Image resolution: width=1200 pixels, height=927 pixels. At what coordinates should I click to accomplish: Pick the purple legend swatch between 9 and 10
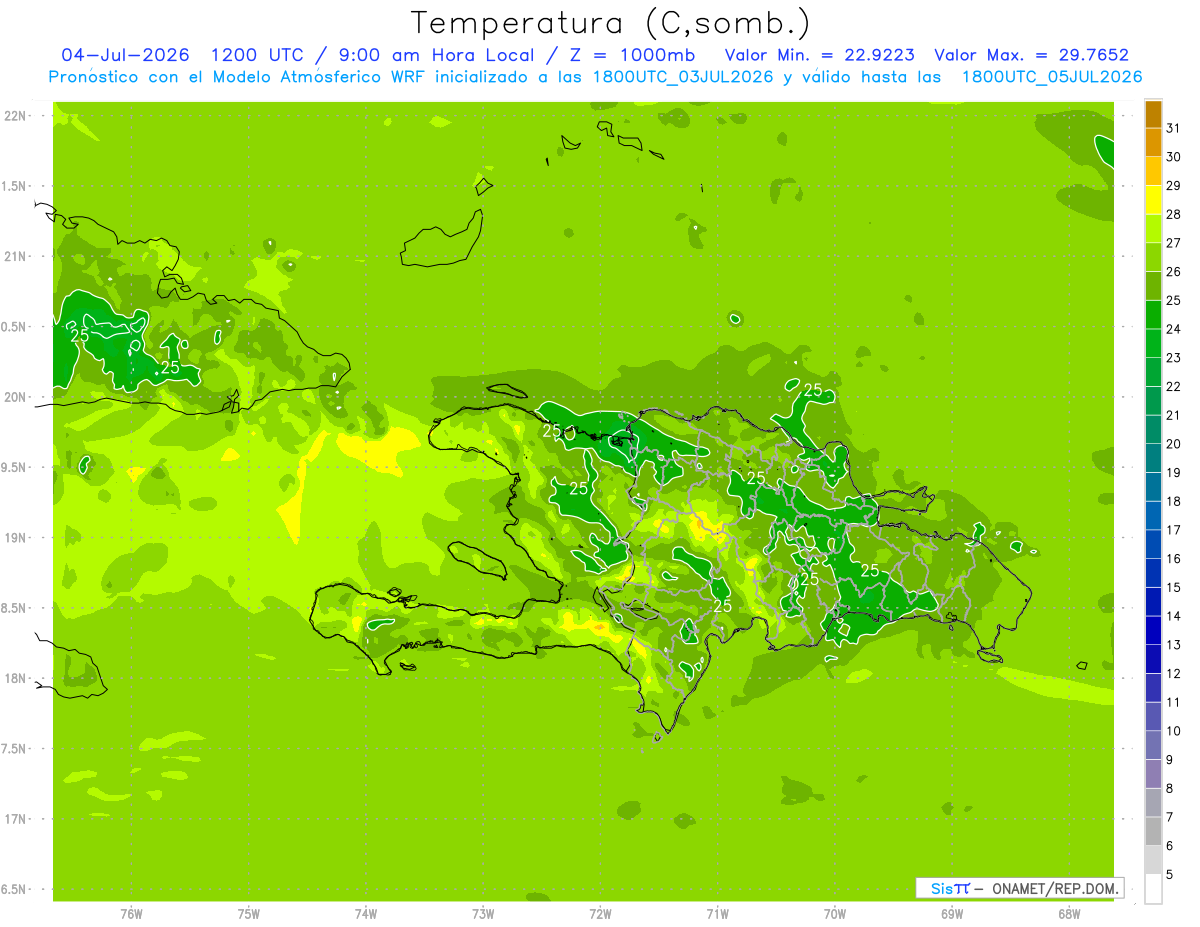pos(1153,745)
